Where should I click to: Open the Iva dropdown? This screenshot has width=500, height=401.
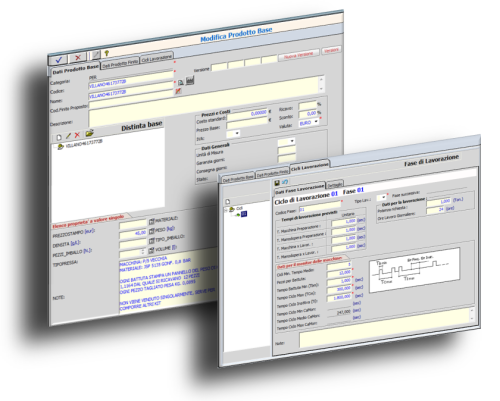pyautogui.click(x=233, y=134)
